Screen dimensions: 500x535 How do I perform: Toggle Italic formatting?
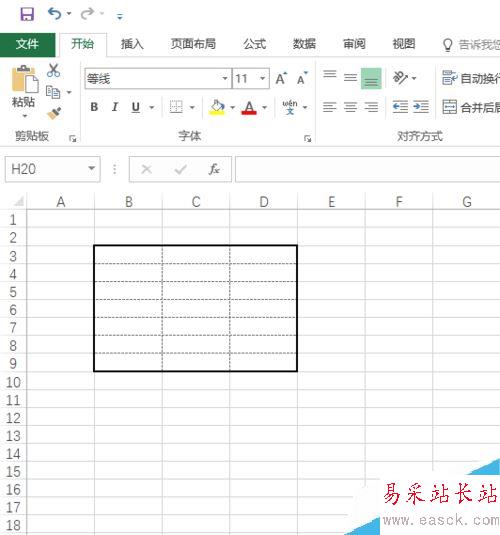[115, 107]
